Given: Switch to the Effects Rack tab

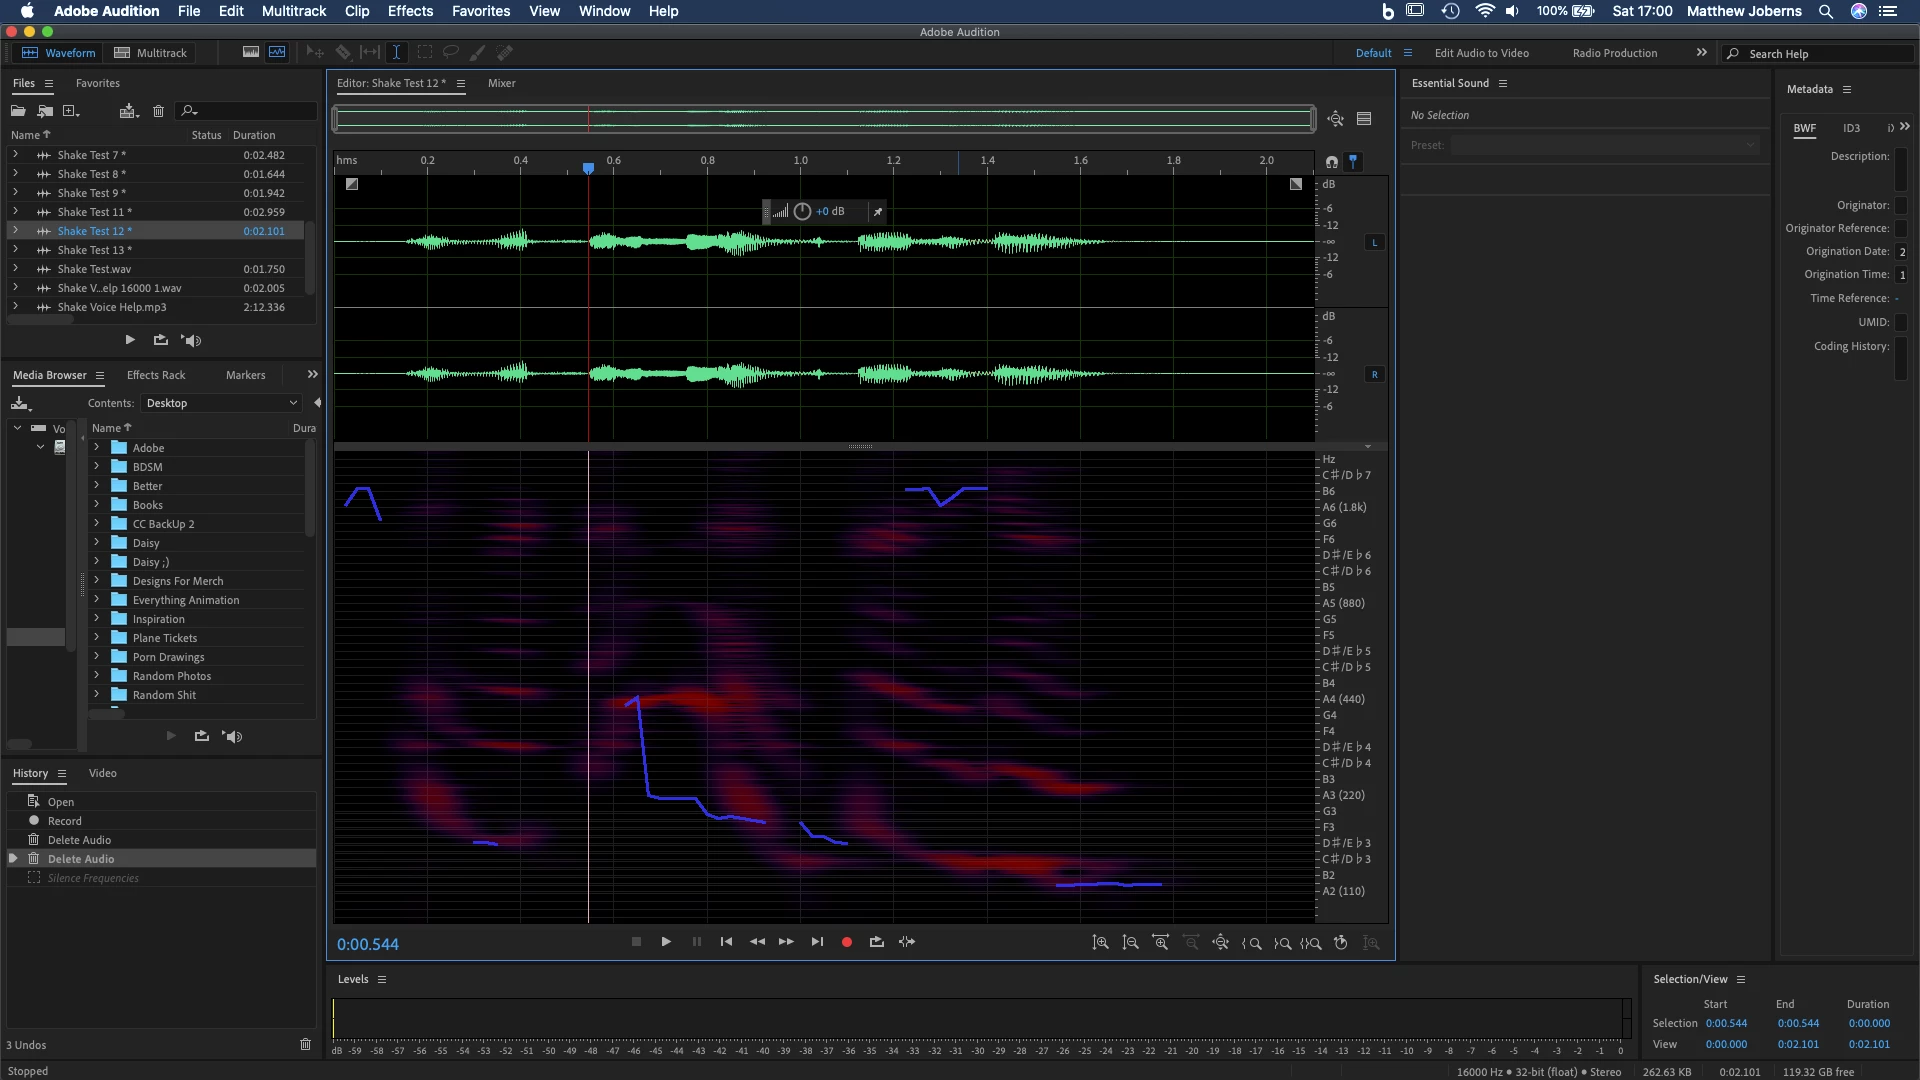Looking at the screenshot, I should [x=156, y=375].
